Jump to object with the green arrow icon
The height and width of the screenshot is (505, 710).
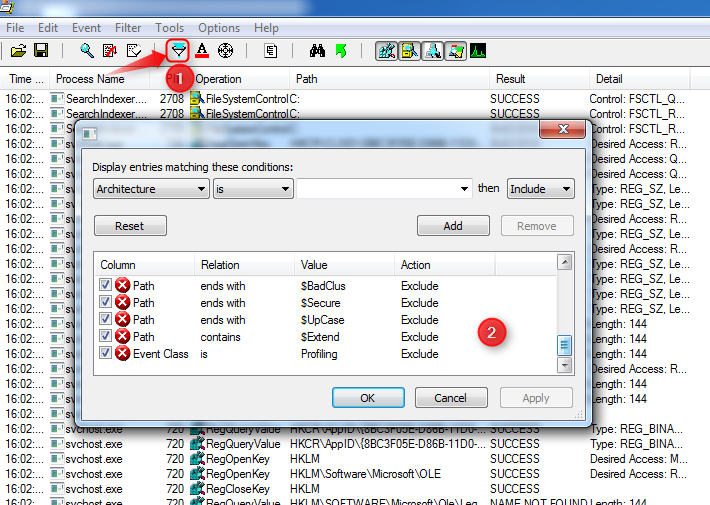coord(341,51)
